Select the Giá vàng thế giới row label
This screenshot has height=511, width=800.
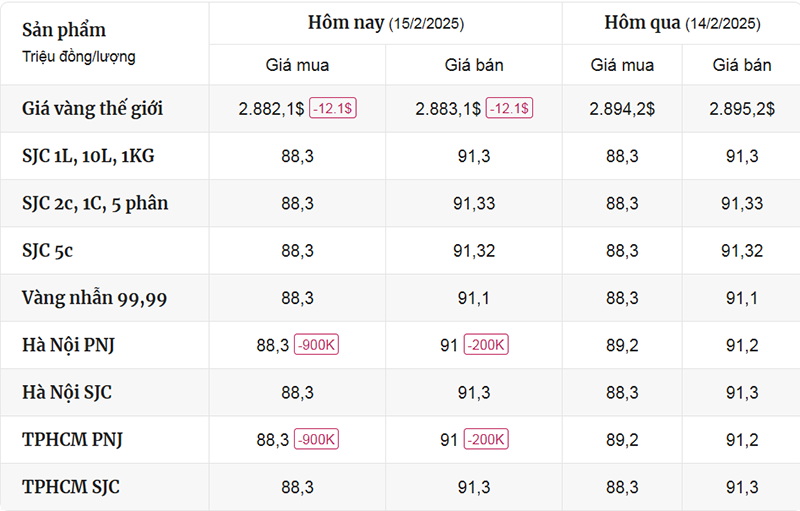[x=92, y=109]
